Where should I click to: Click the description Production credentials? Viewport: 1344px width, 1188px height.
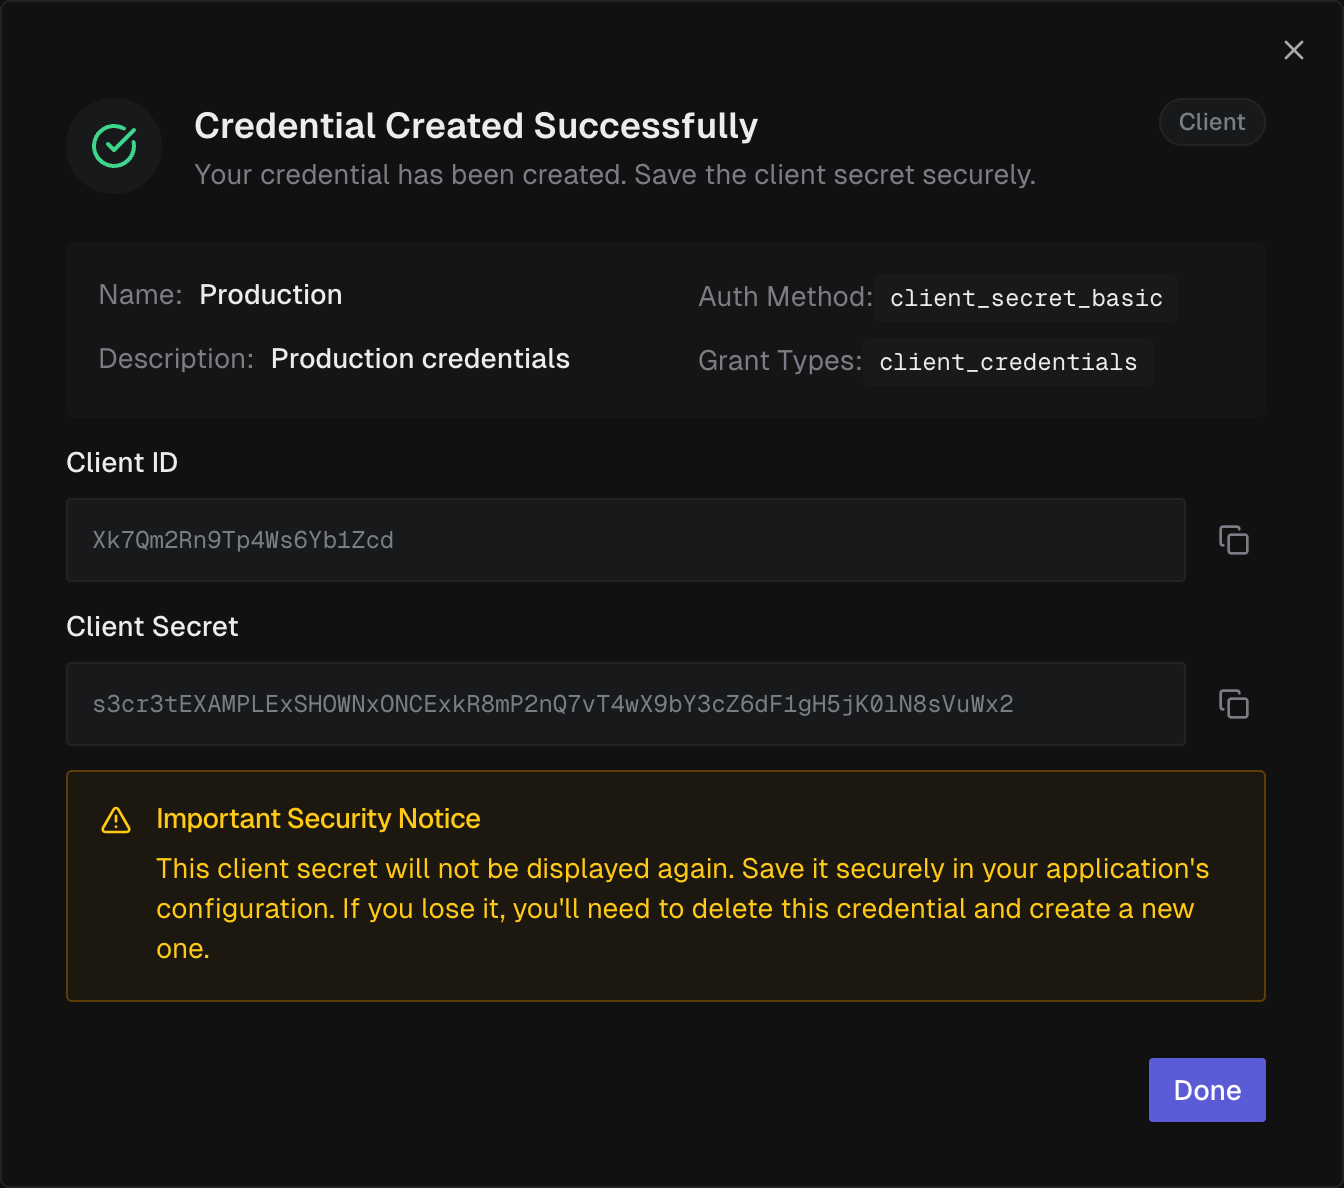click(x=420, y=359)
